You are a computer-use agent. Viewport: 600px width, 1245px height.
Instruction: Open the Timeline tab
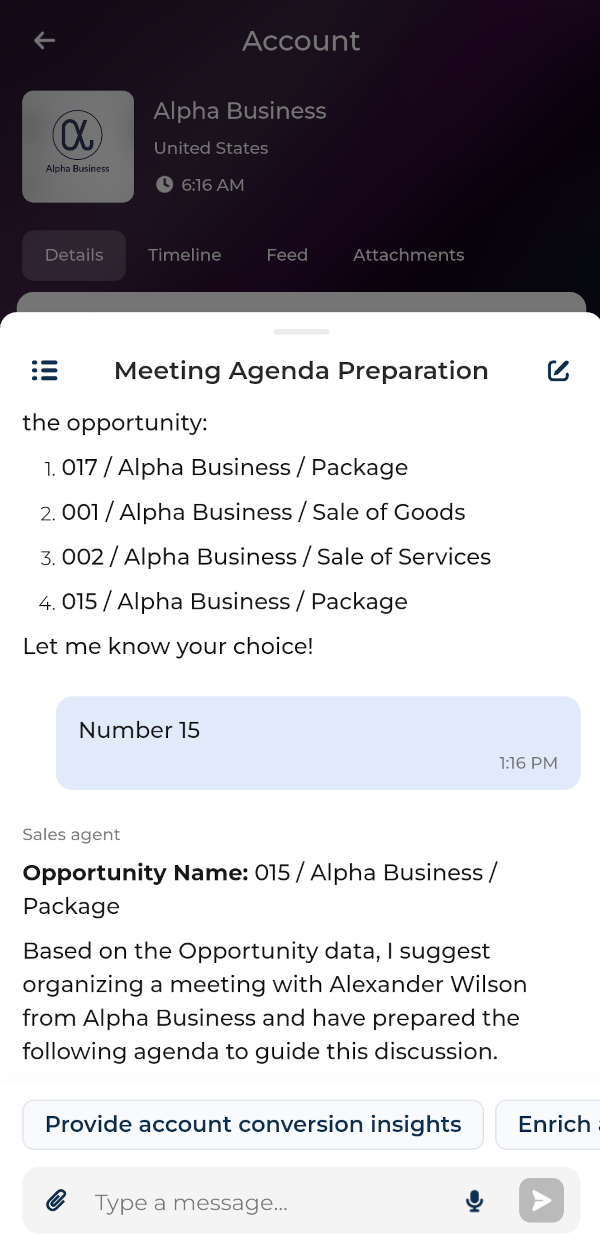pyautogui.click(x=184, y=255)
